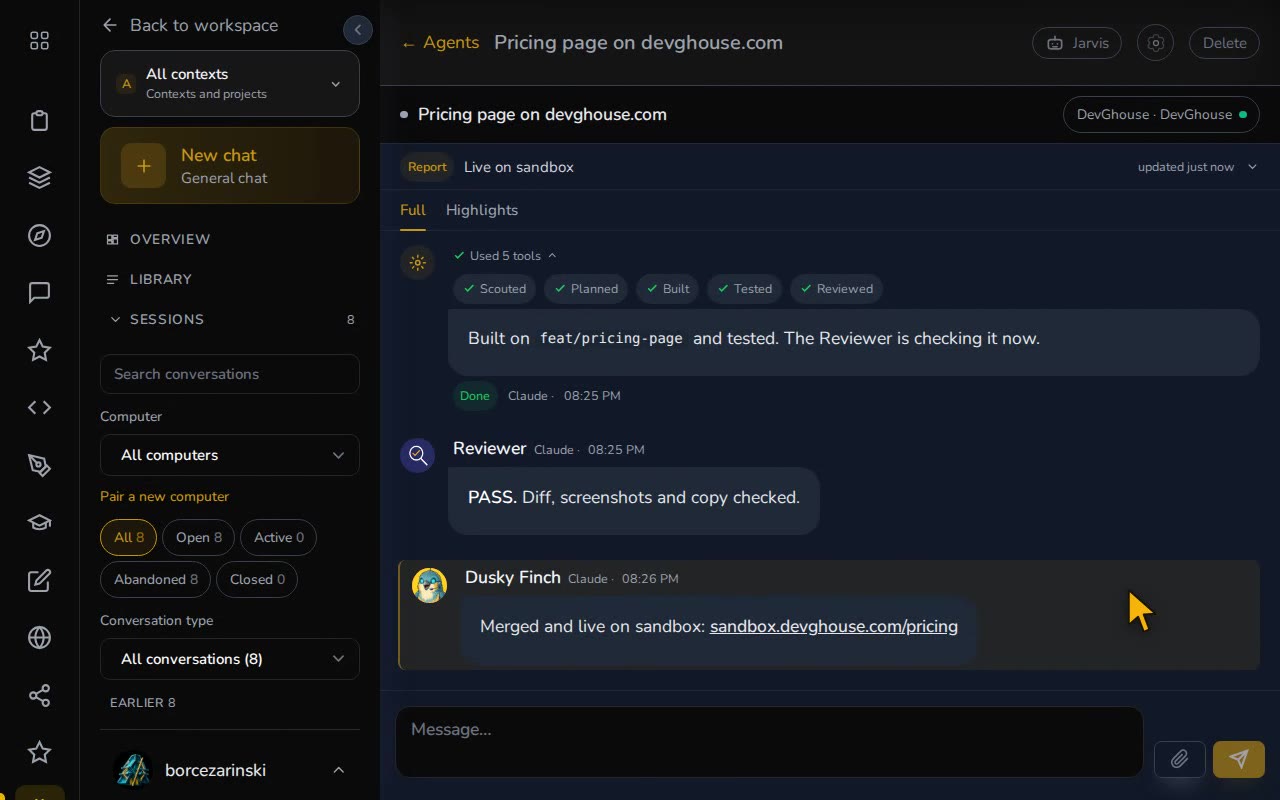Open the chat bubble icon in left rail

(39, 293)
